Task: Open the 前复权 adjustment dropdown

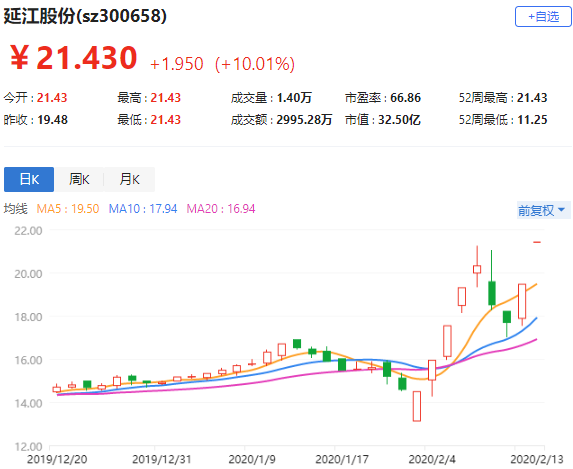Action: click(543, 210)
